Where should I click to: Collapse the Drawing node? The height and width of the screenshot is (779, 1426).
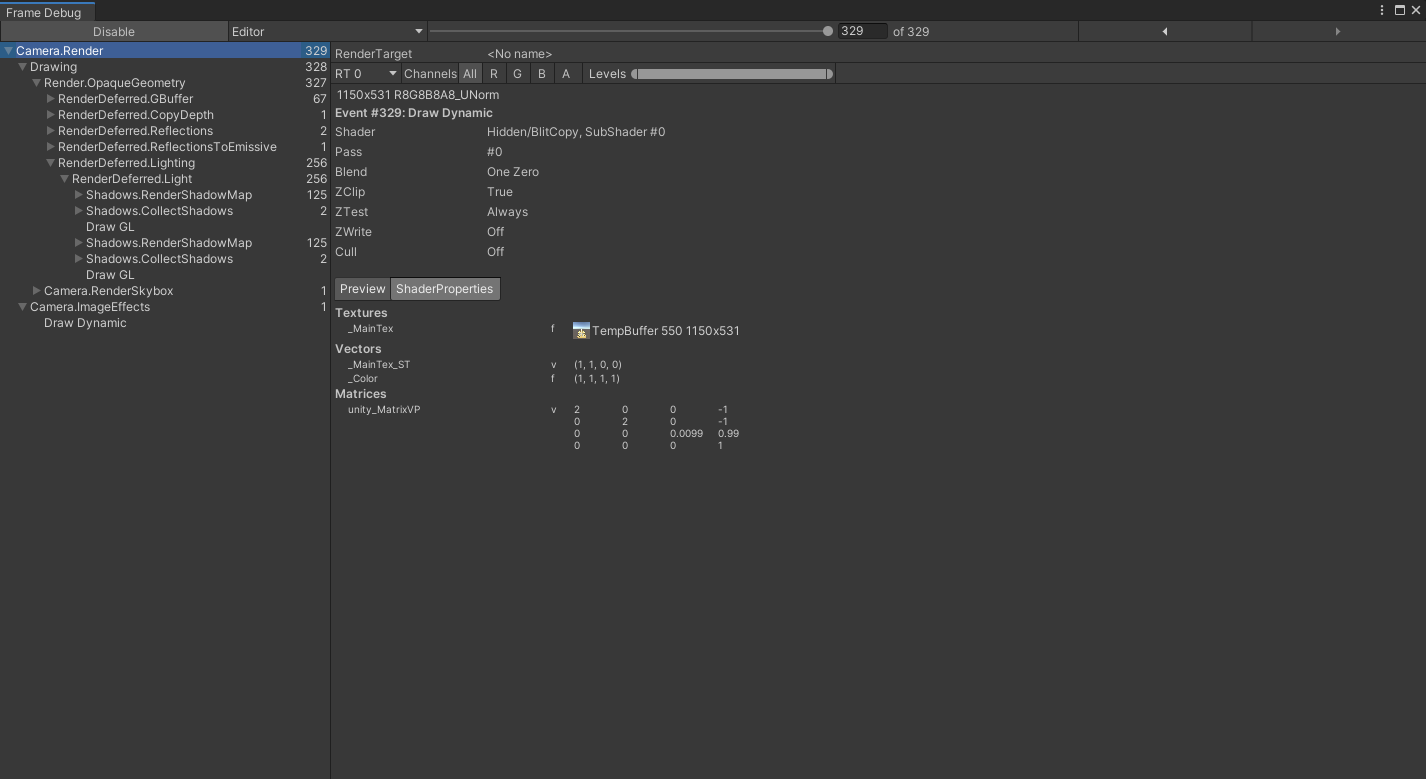click(x=23, y=67)
